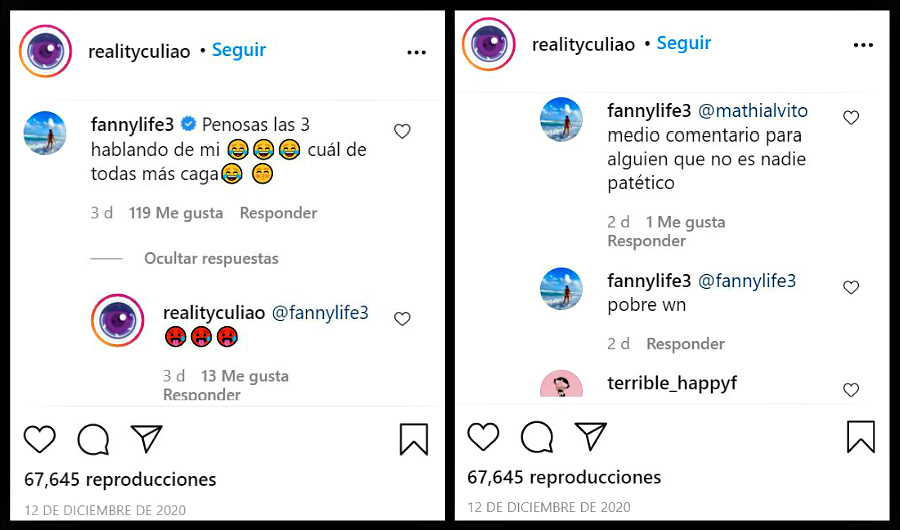Like the post with the left panel's bottom heart

tap(40, 439)
